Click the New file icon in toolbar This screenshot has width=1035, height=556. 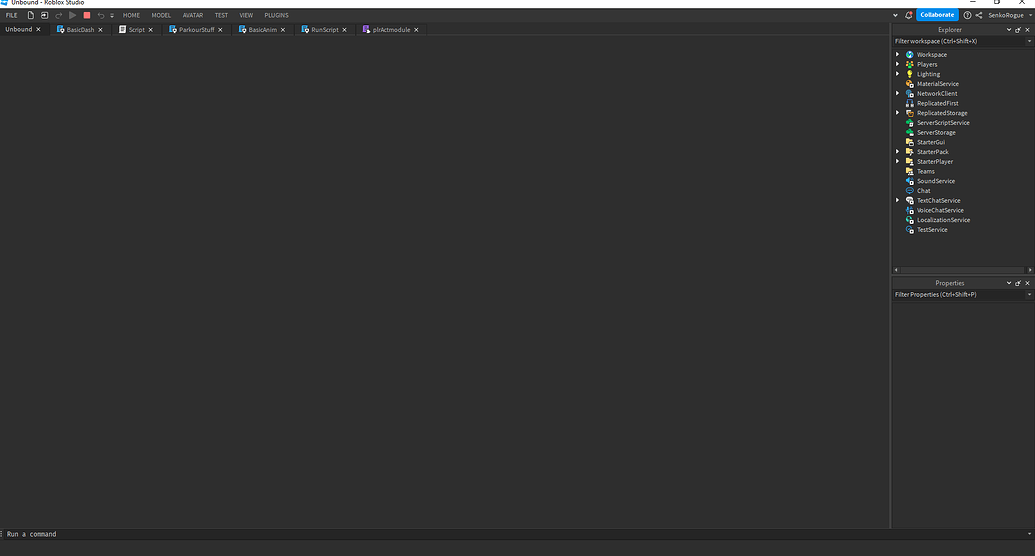30,15
